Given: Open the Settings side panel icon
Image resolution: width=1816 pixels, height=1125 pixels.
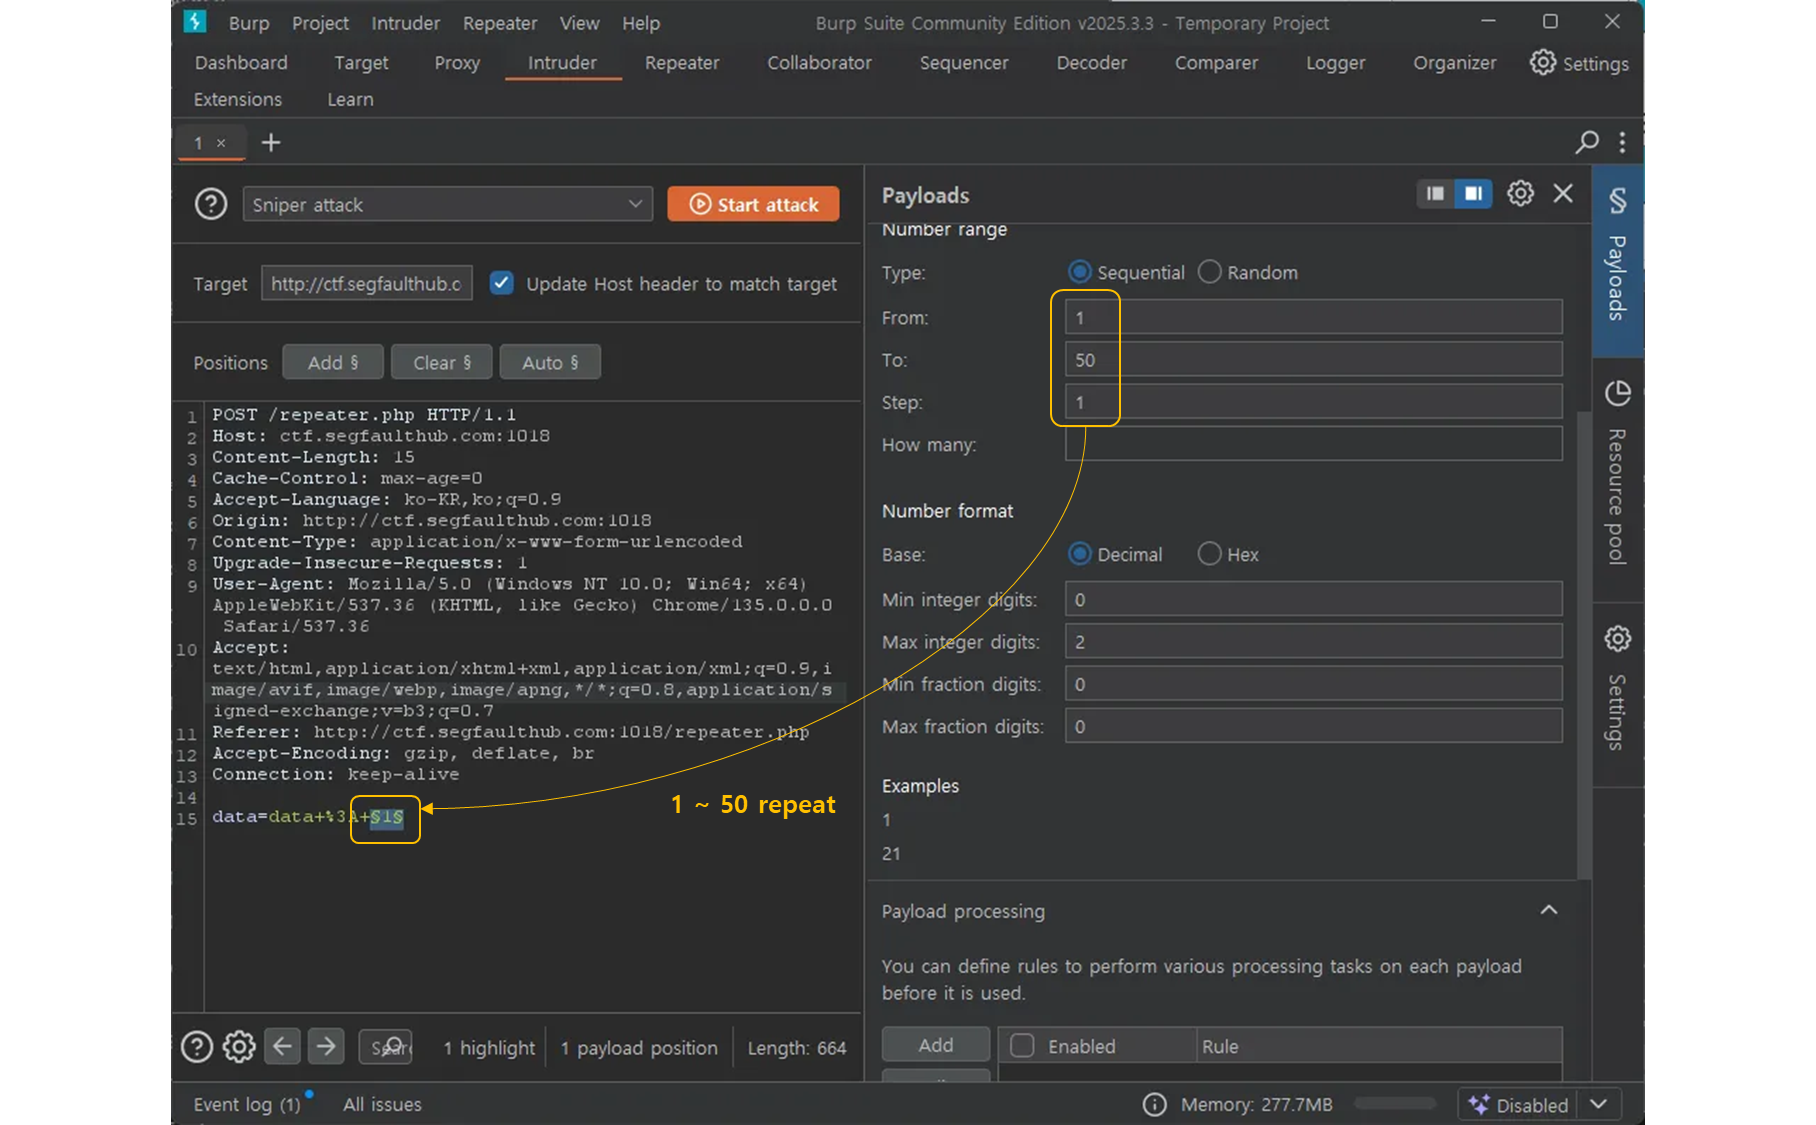Looking at the screenshot, I should point(1617,640).
